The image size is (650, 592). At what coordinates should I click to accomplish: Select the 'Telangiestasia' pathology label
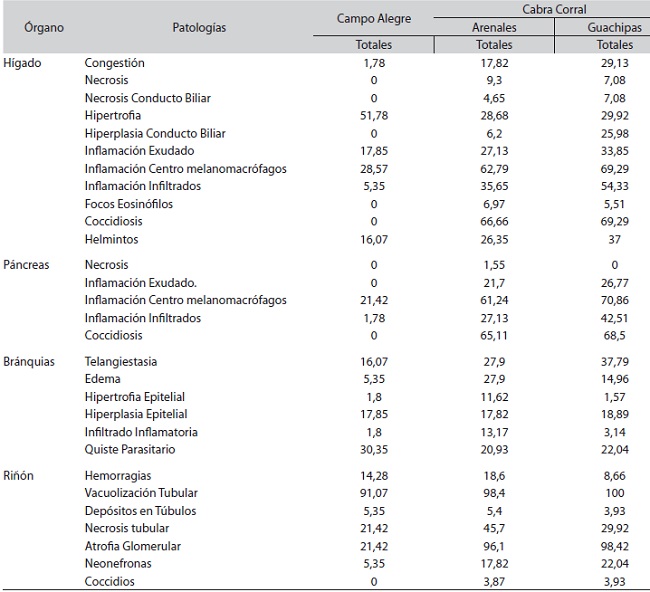pyautogui.click(x=121, y=361)
